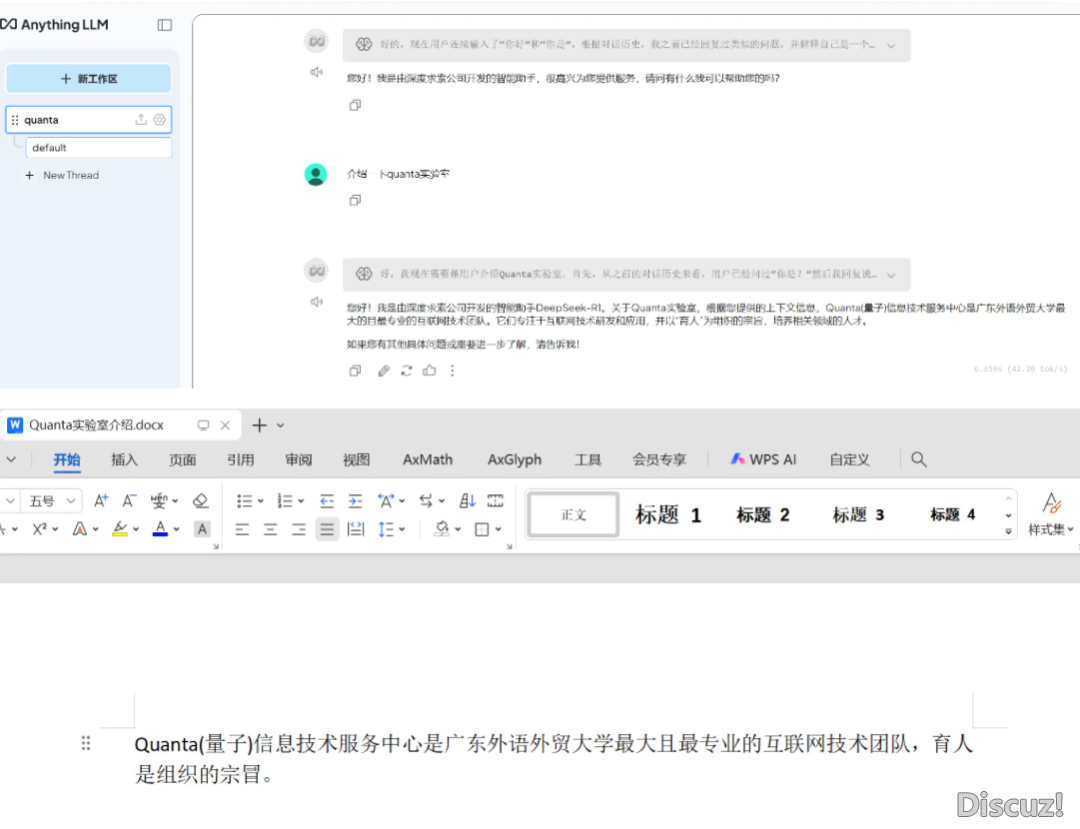Open quanta workspace settings gear
Image resolution: width=1080 pixels, height=829 pixels.
coord(159,119)
